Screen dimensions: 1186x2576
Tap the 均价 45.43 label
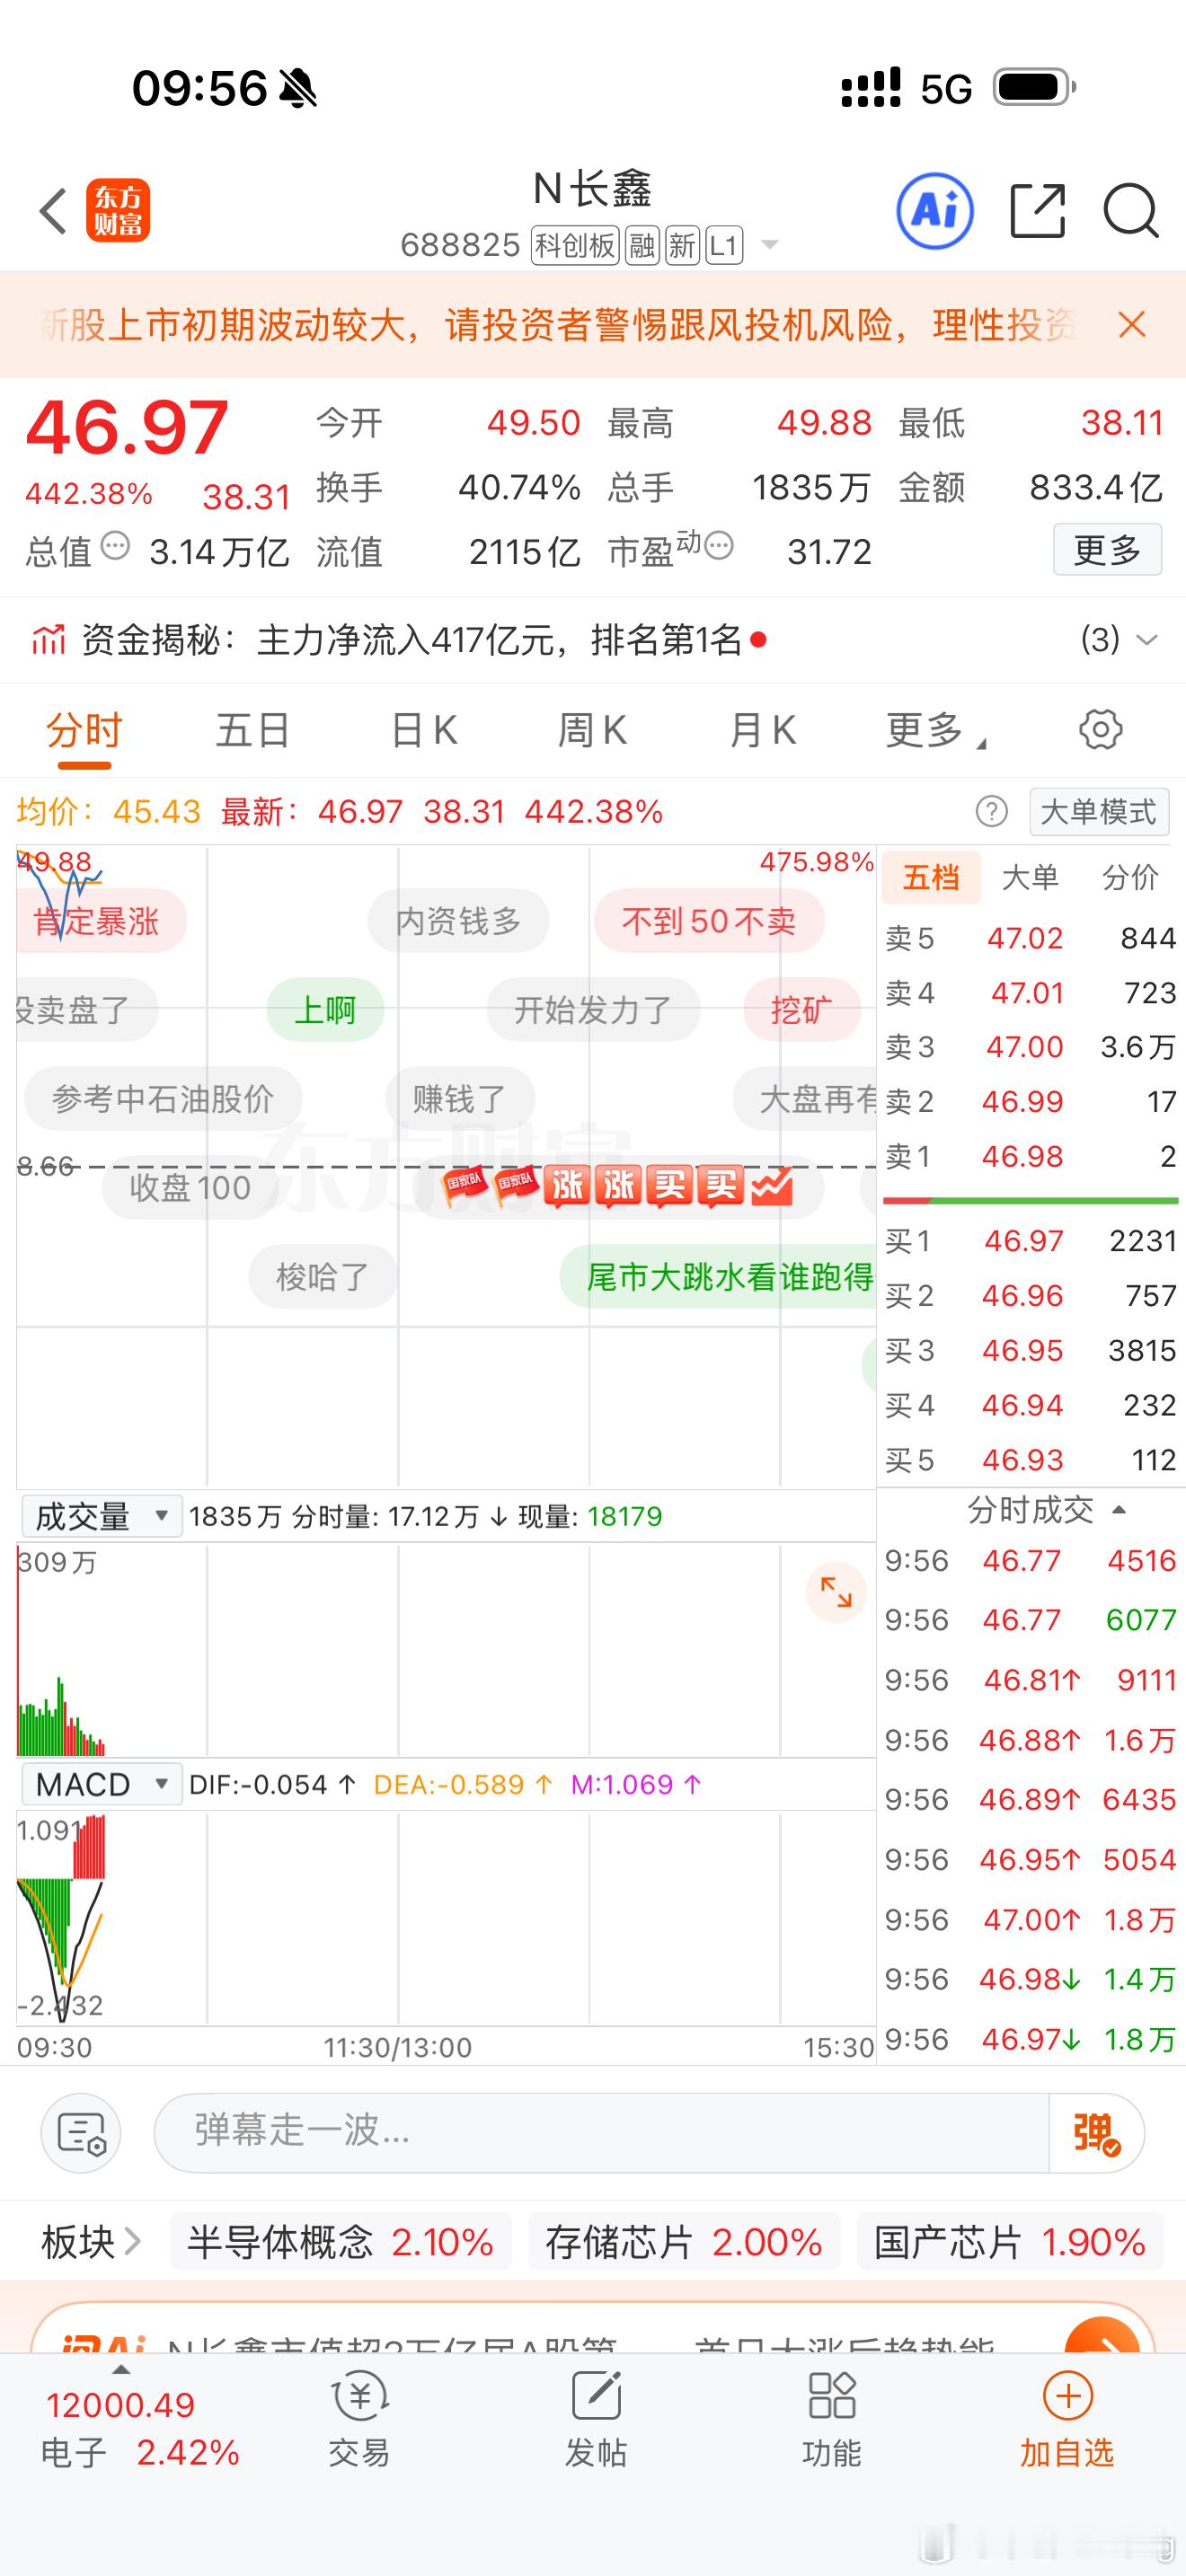coord(108,811)
